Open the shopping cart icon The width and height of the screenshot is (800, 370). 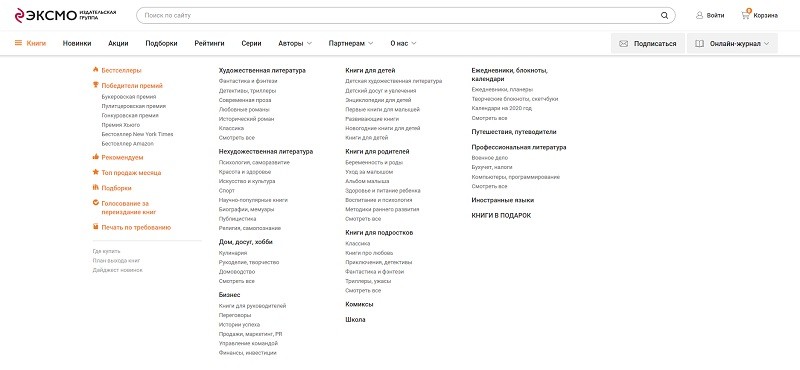(745, 15)
